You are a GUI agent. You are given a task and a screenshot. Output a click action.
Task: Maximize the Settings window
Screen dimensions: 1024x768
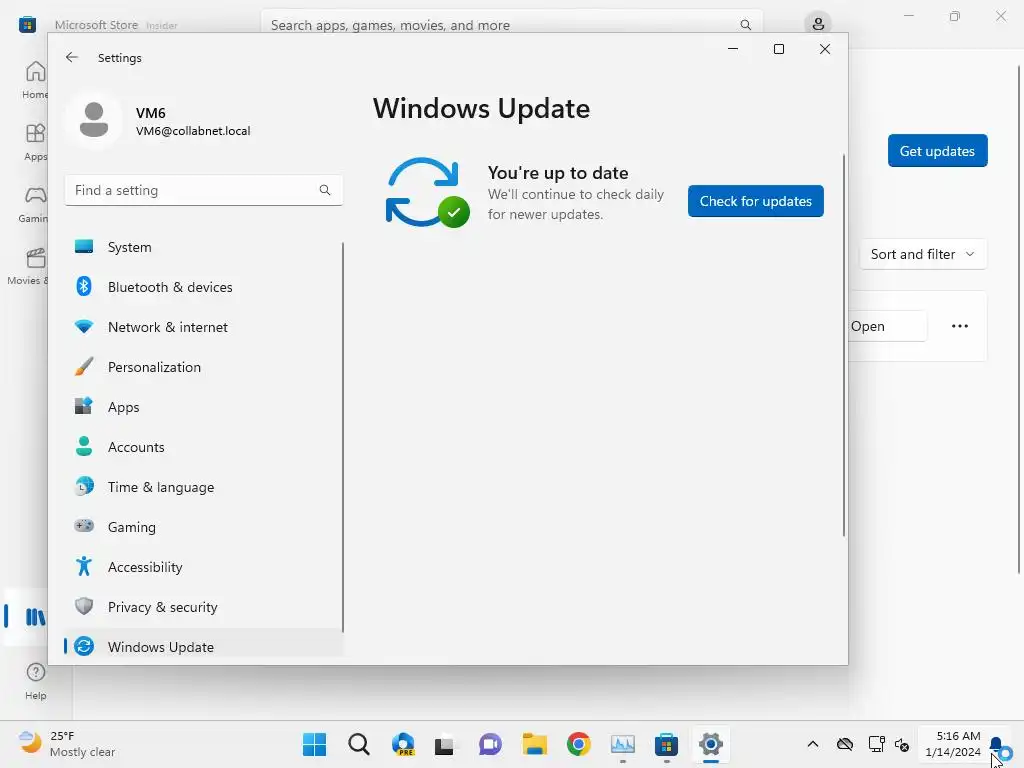(778, 49)
